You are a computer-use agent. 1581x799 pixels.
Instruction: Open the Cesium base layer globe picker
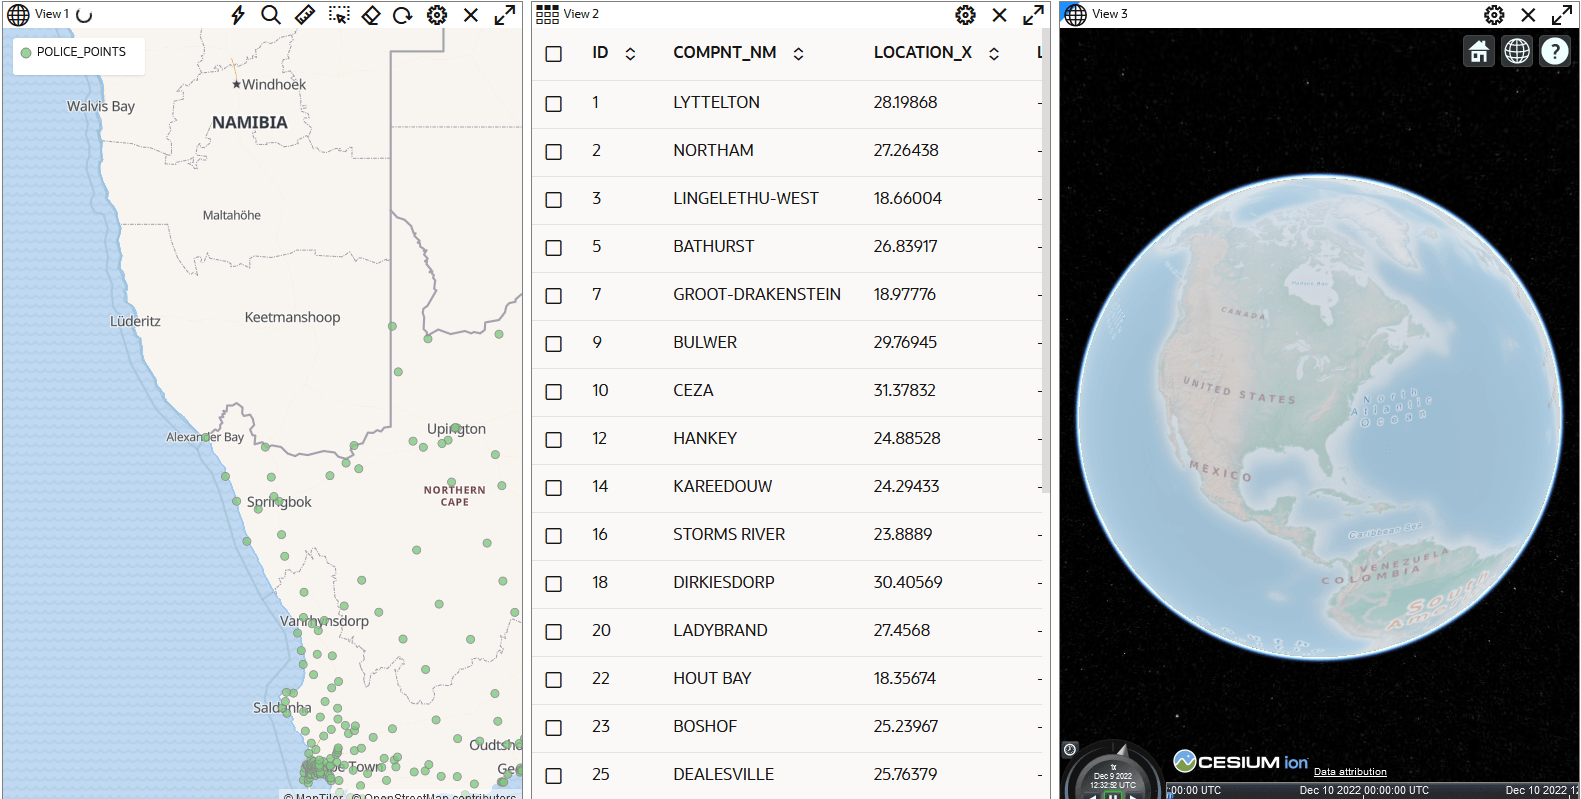[x=1517, y=51]
